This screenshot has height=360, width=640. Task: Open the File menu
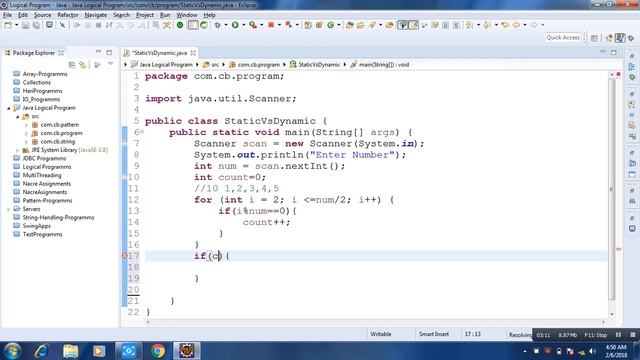click(x=7, y=15)
